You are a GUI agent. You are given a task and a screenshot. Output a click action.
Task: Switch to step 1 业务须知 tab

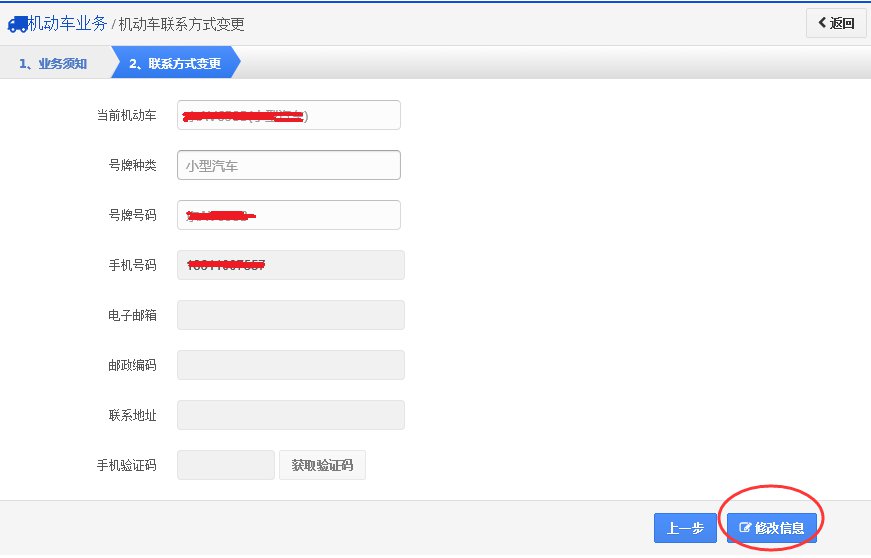coord(53,63)
